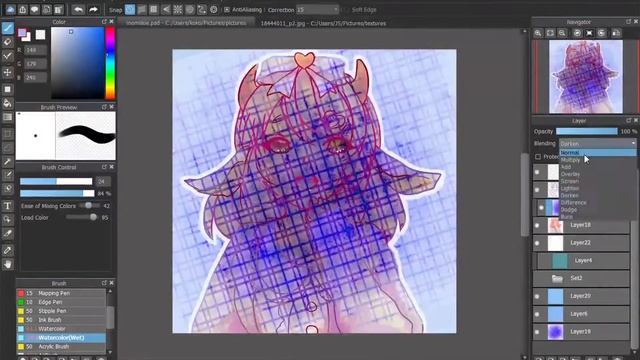
Task: Choose Difference blending mode
Action: click(598, 202)
